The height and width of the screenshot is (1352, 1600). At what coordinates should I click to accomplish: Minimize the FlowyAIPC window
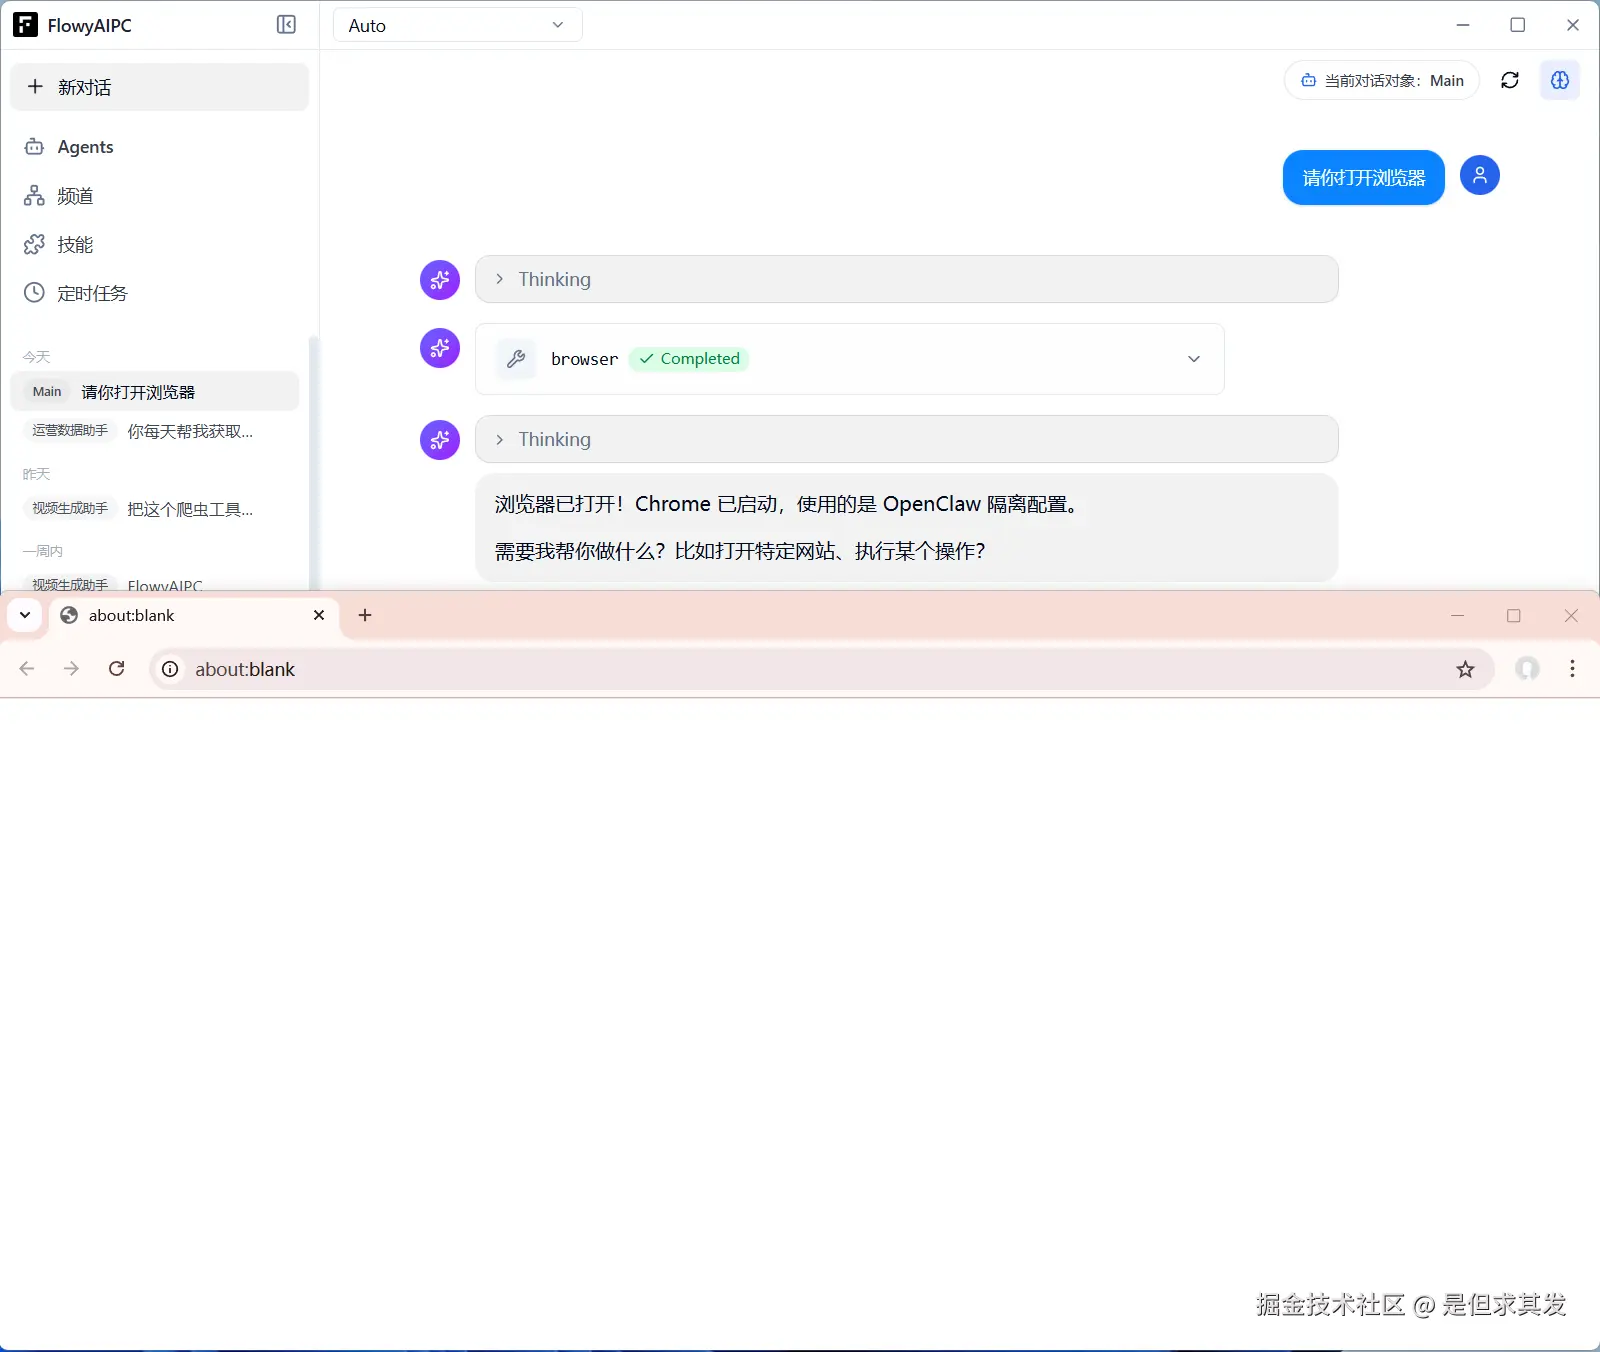pos(1463,25)
